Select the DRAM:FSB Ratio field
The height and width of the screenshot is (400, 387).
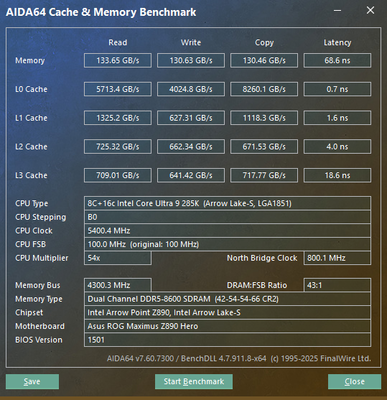pyautogui.click(x=337, y=285)
